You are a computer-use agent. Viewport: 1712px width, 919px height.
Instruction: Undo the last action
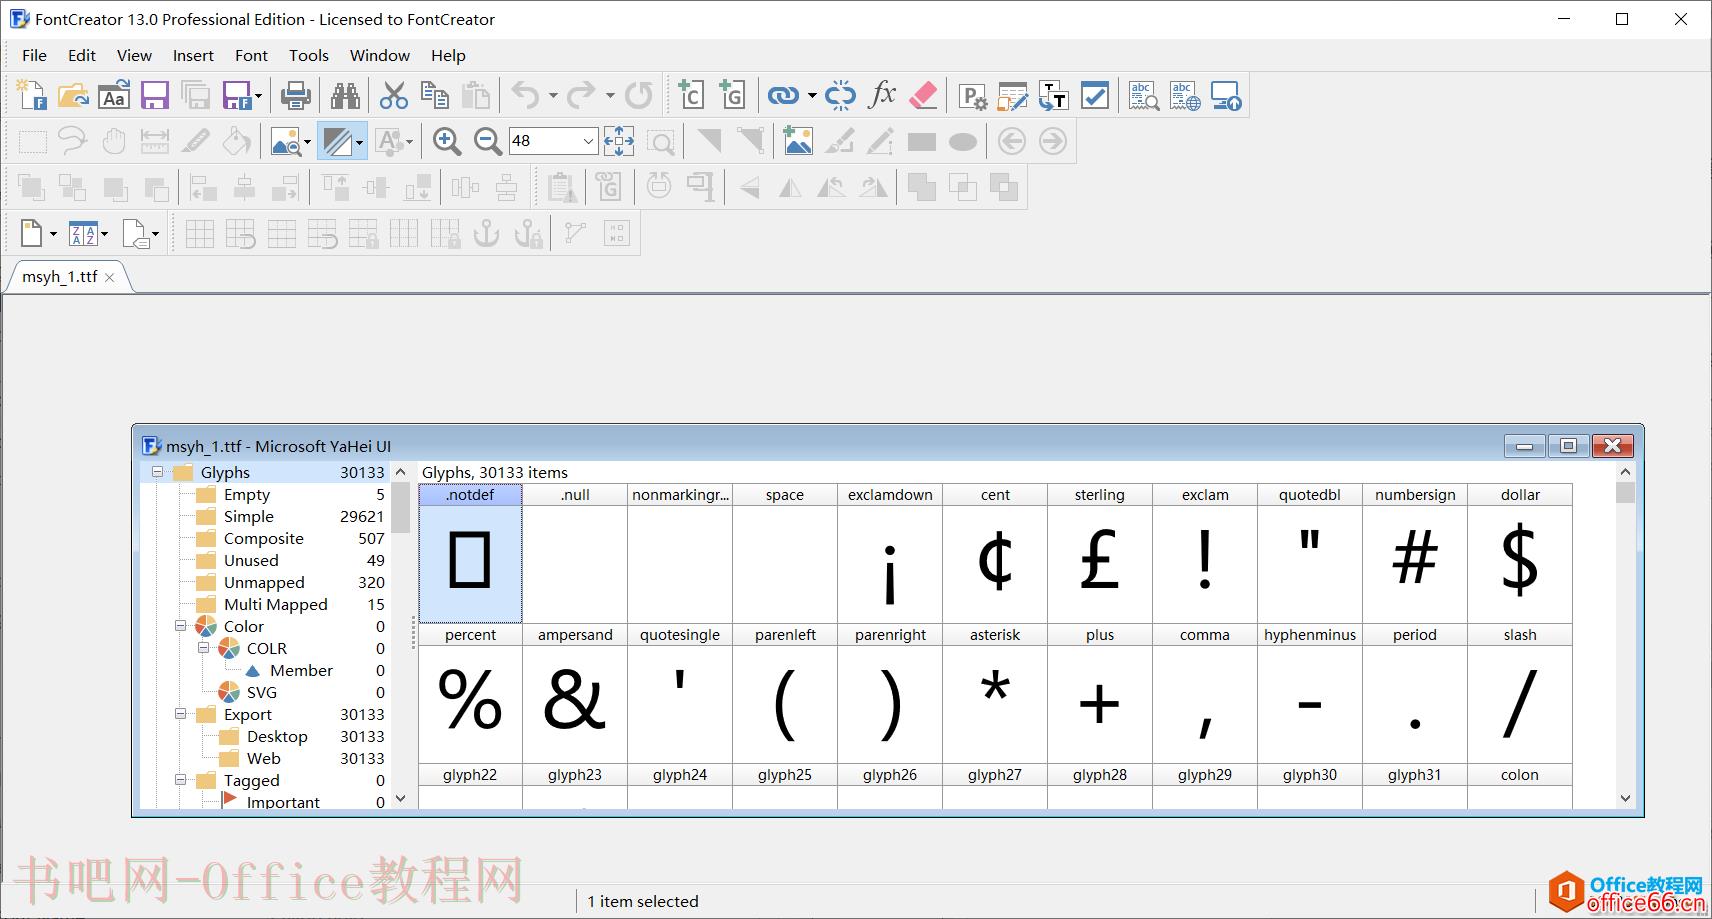click(525, 96)
